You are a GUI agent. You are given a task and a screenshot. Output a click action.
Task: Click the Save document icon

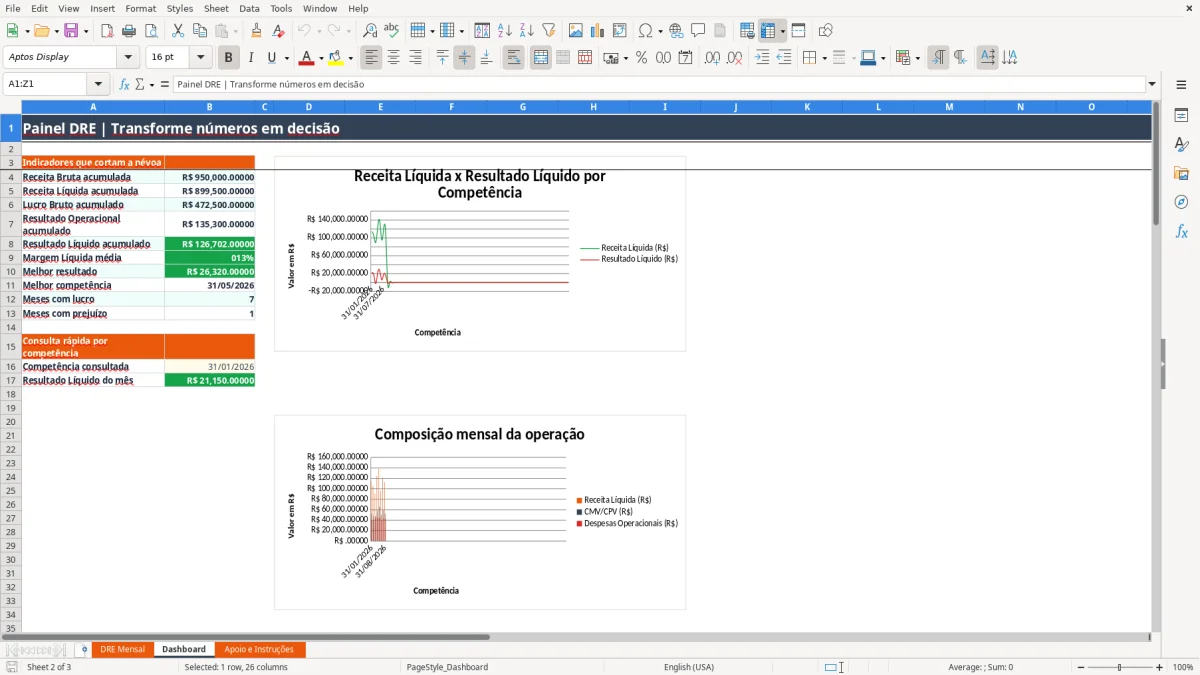click(x=71, y=31)
